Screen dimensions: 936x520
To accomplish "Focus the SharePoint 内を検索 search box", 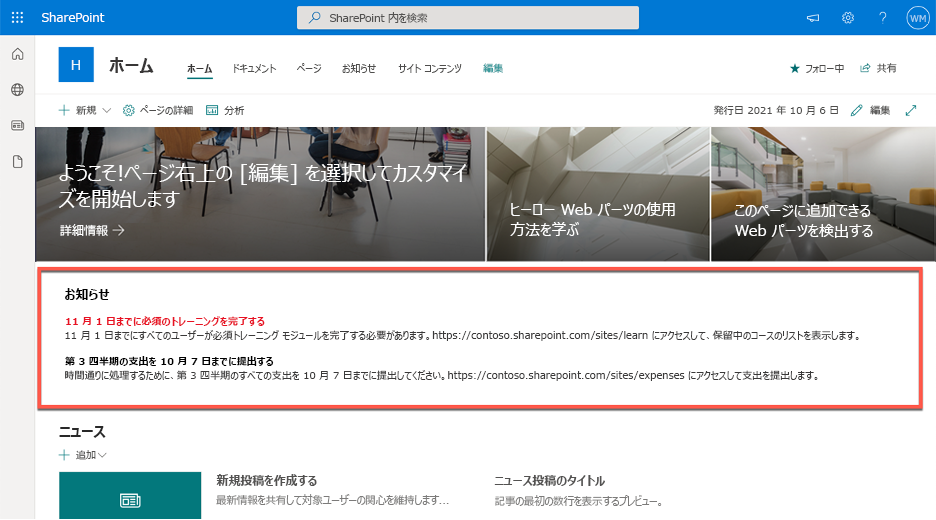I will (467, 18).
